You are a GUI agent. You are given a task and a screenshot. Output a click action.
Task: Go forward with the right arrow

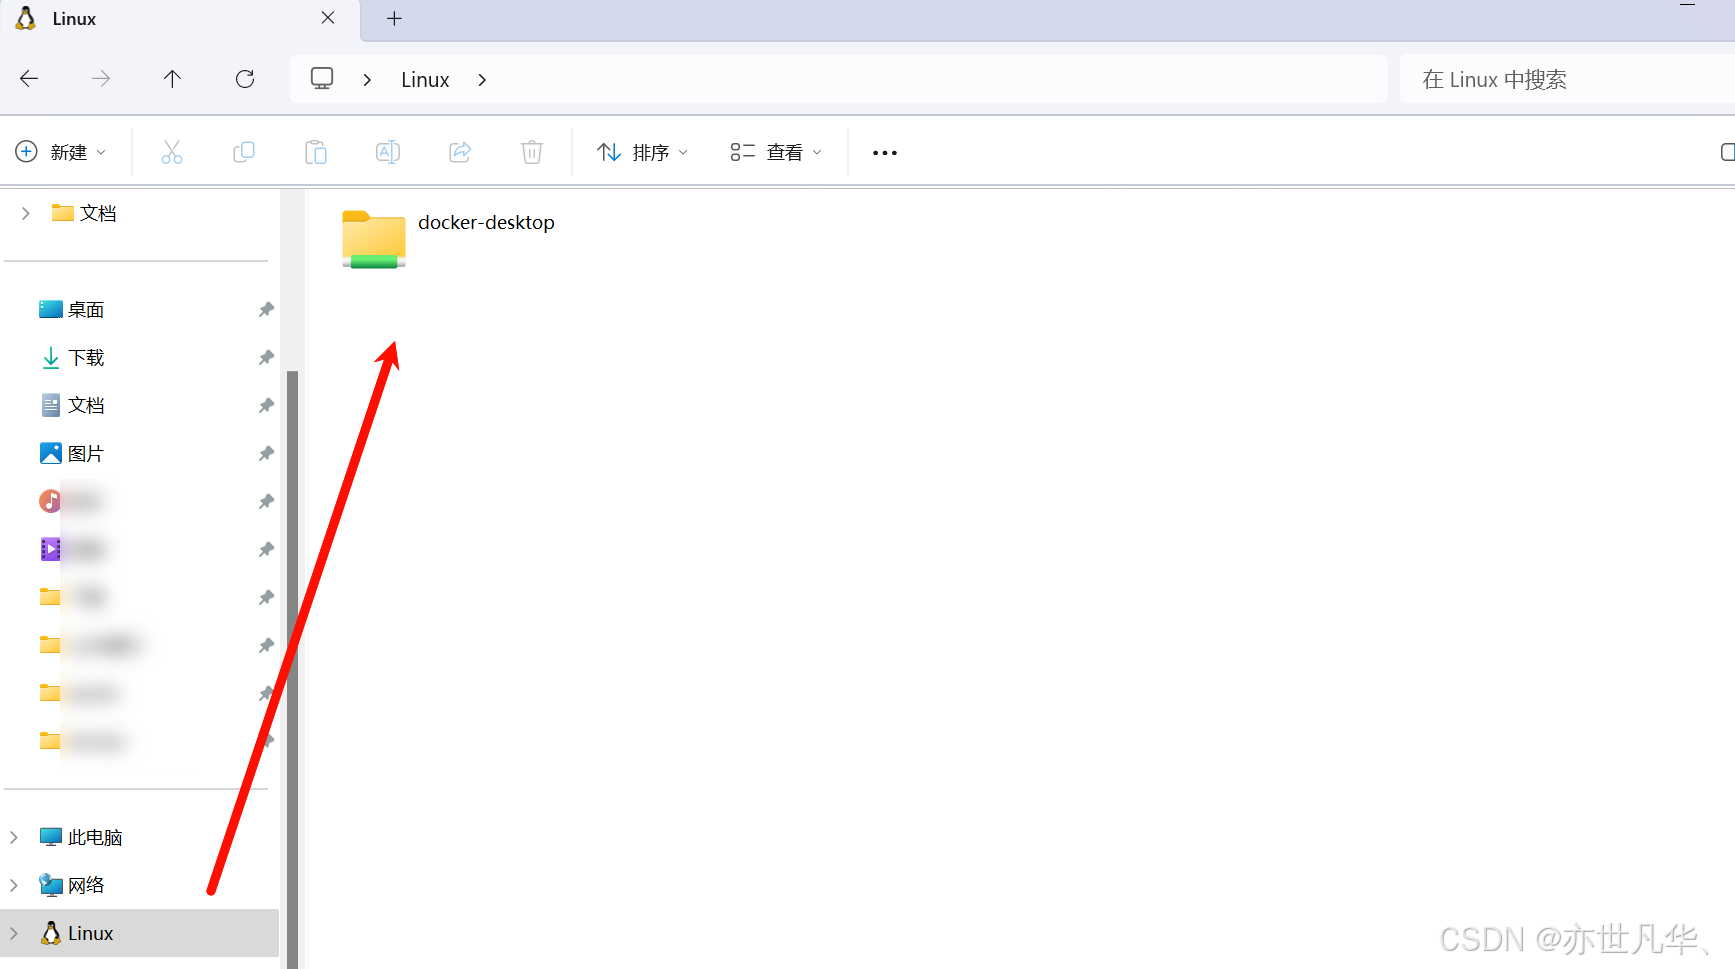tap(101, 79)
